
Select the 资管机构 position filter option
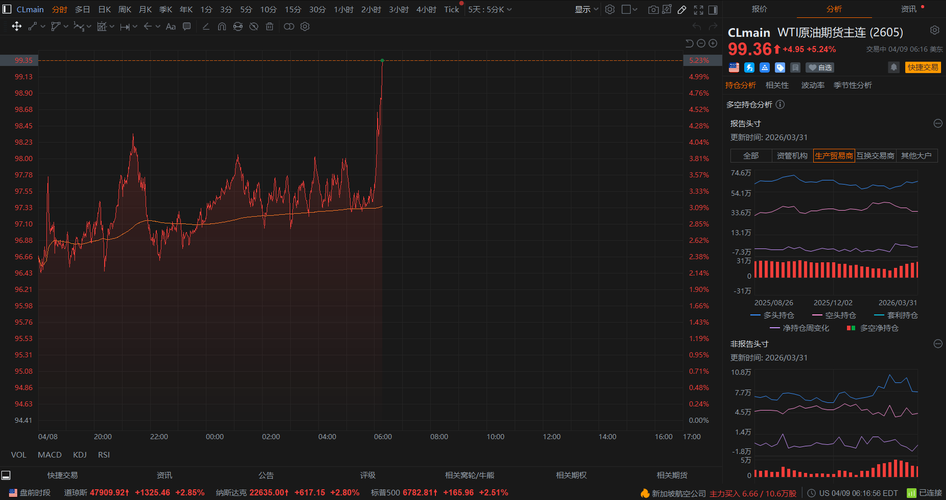coord(792,155)
